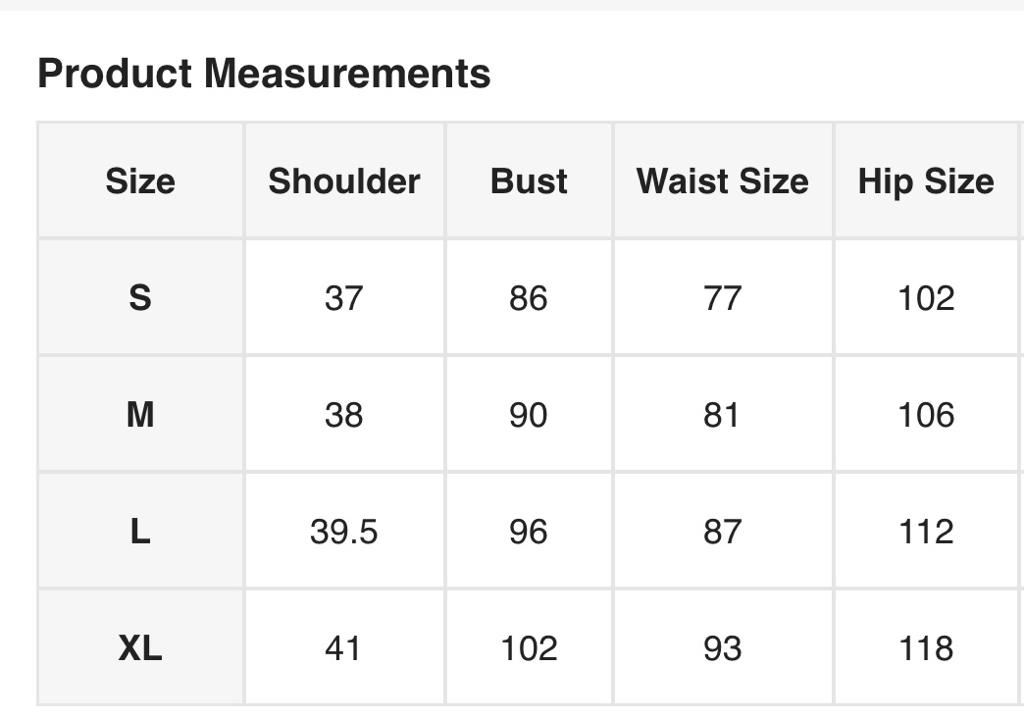Select the bust value 86 for size S
1024x718 pixels.
(x=528, y=298)
